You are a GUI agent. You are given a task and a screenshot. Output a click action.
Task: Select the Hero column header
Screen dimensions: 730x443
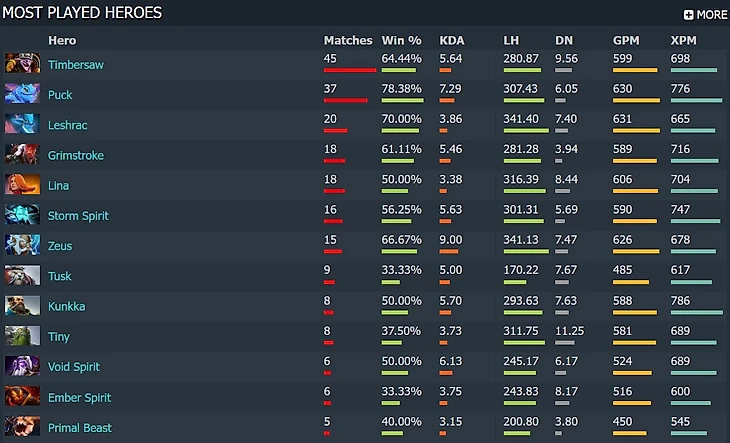pos(62,40)
